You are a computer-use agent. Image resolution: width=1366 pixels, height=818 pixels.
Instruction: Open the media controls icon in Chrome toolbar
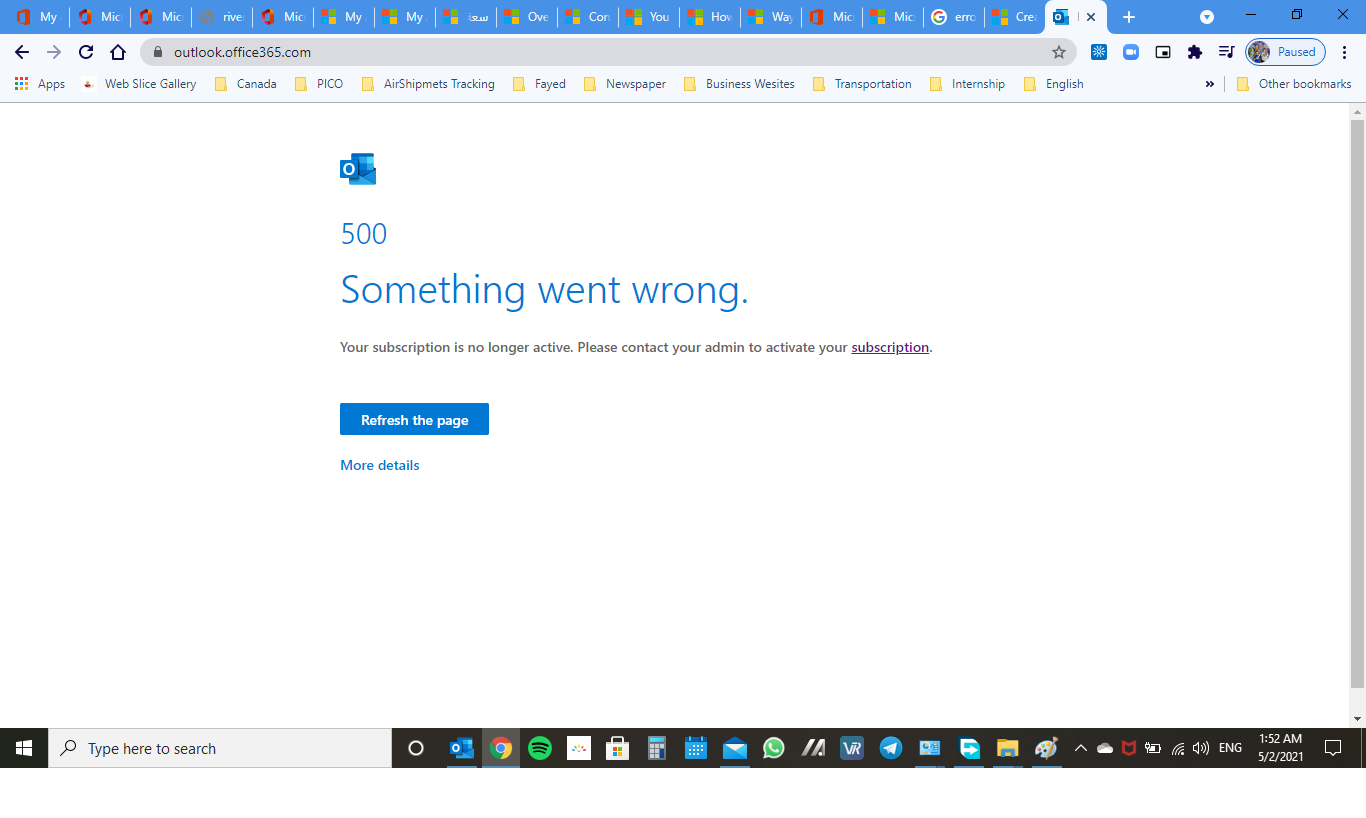click(1226, 52)
